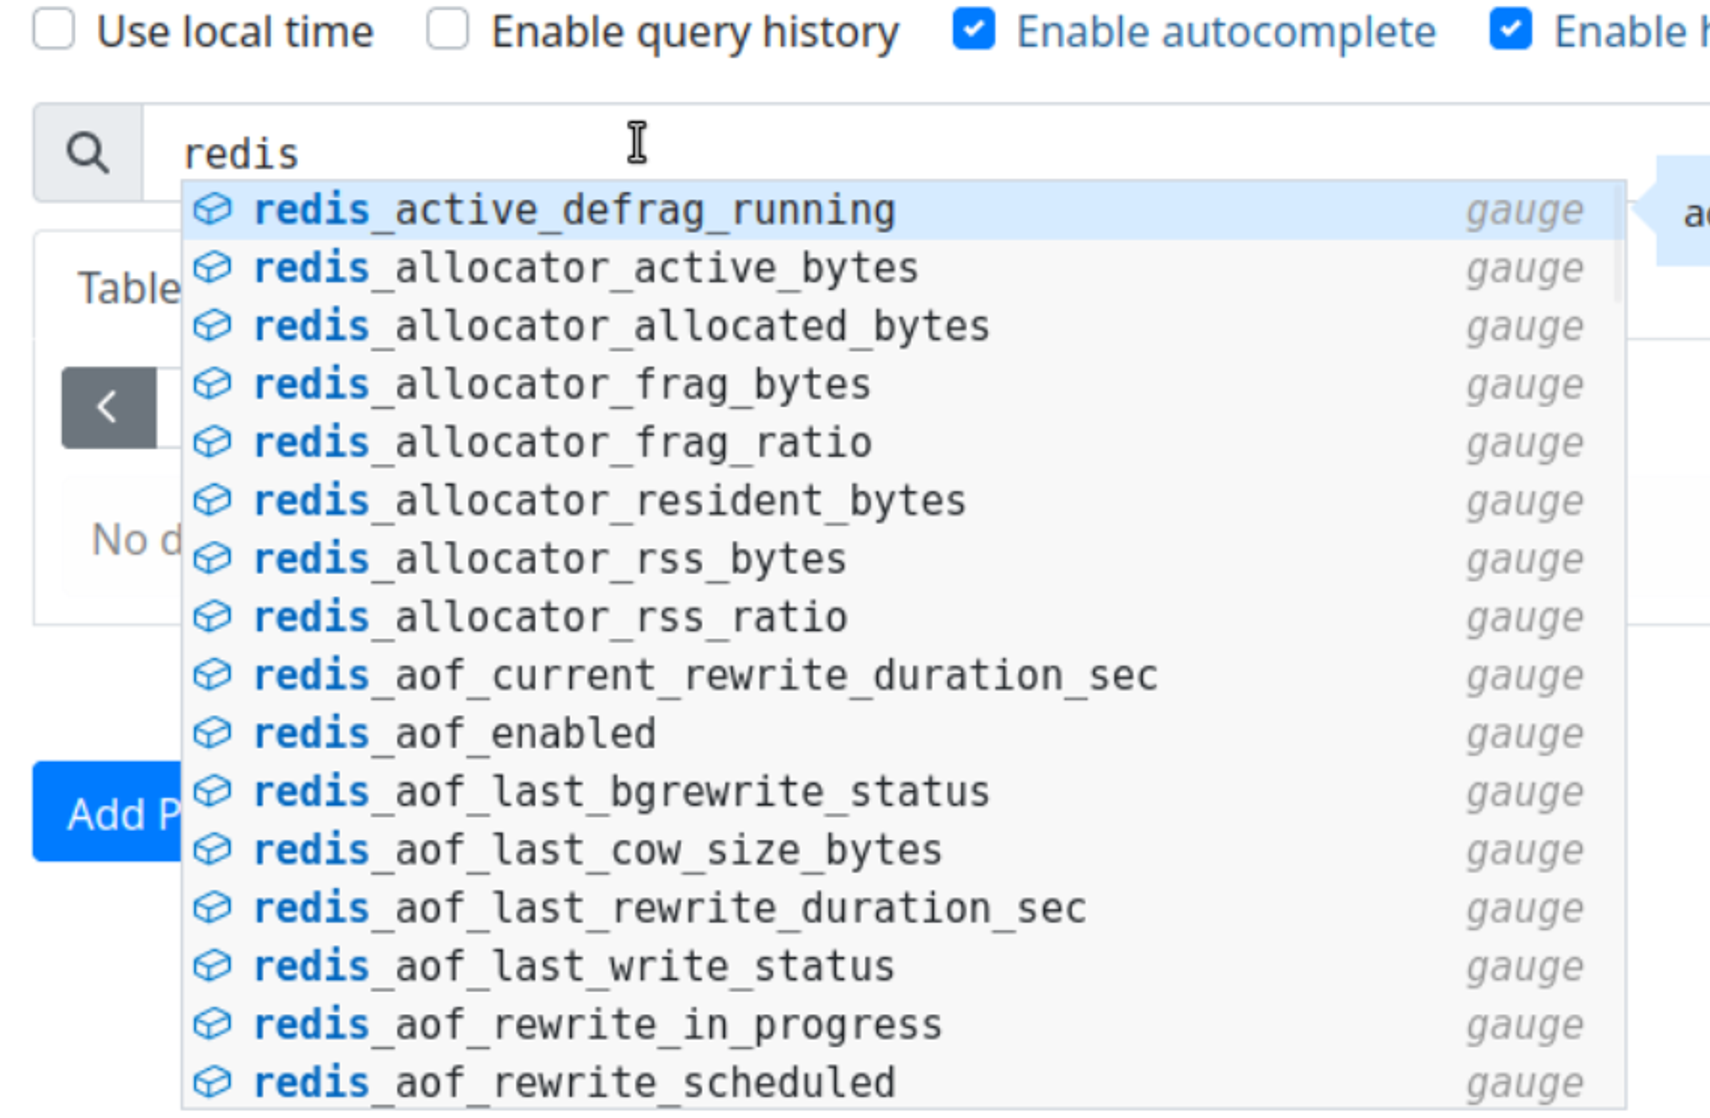1710x1118 pixels.
Task: Turn on Enable query history checkbox
Action: point(448,30)
